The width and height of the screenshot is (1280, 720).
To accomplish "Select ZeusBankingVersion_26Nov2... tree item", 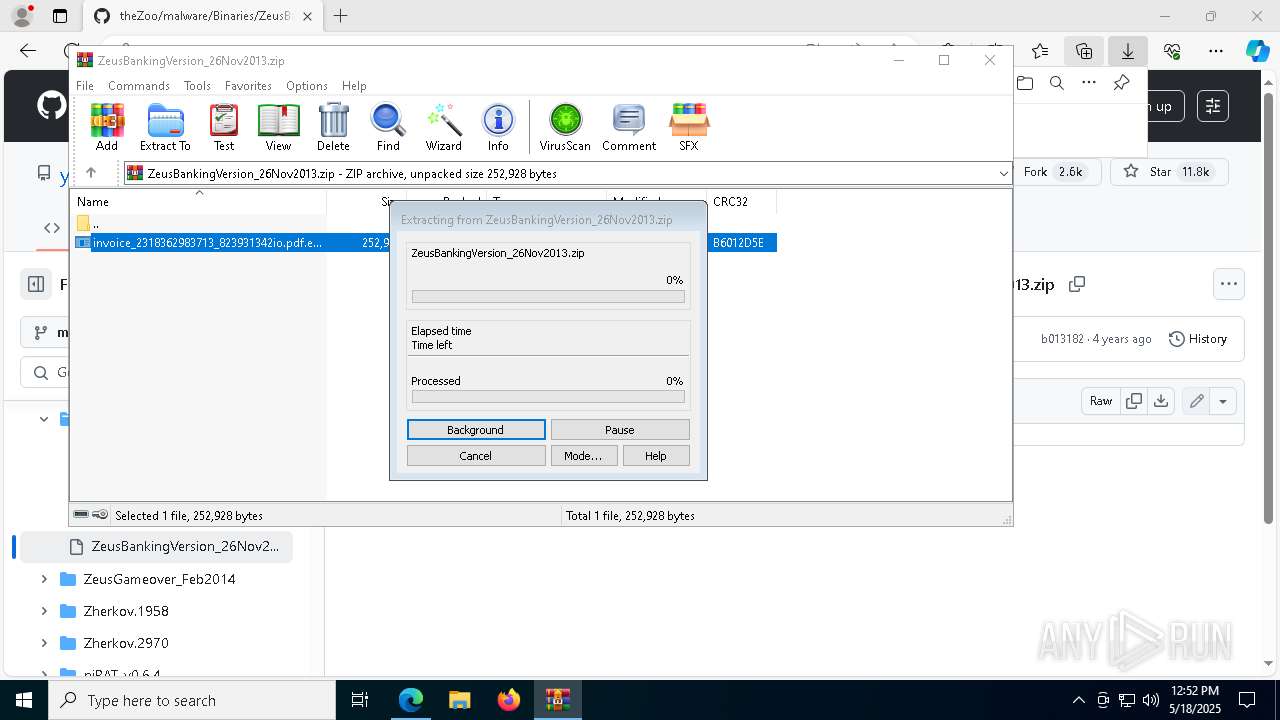I will [157, 547].
